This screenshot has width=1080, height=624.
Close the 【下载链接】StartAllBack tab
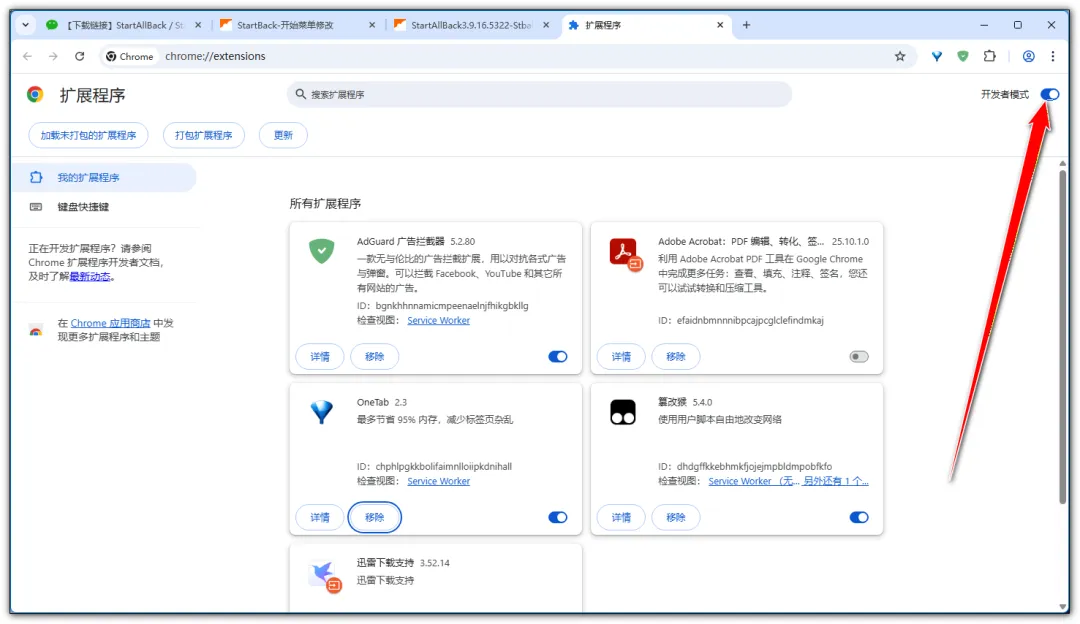pos(198,25)
